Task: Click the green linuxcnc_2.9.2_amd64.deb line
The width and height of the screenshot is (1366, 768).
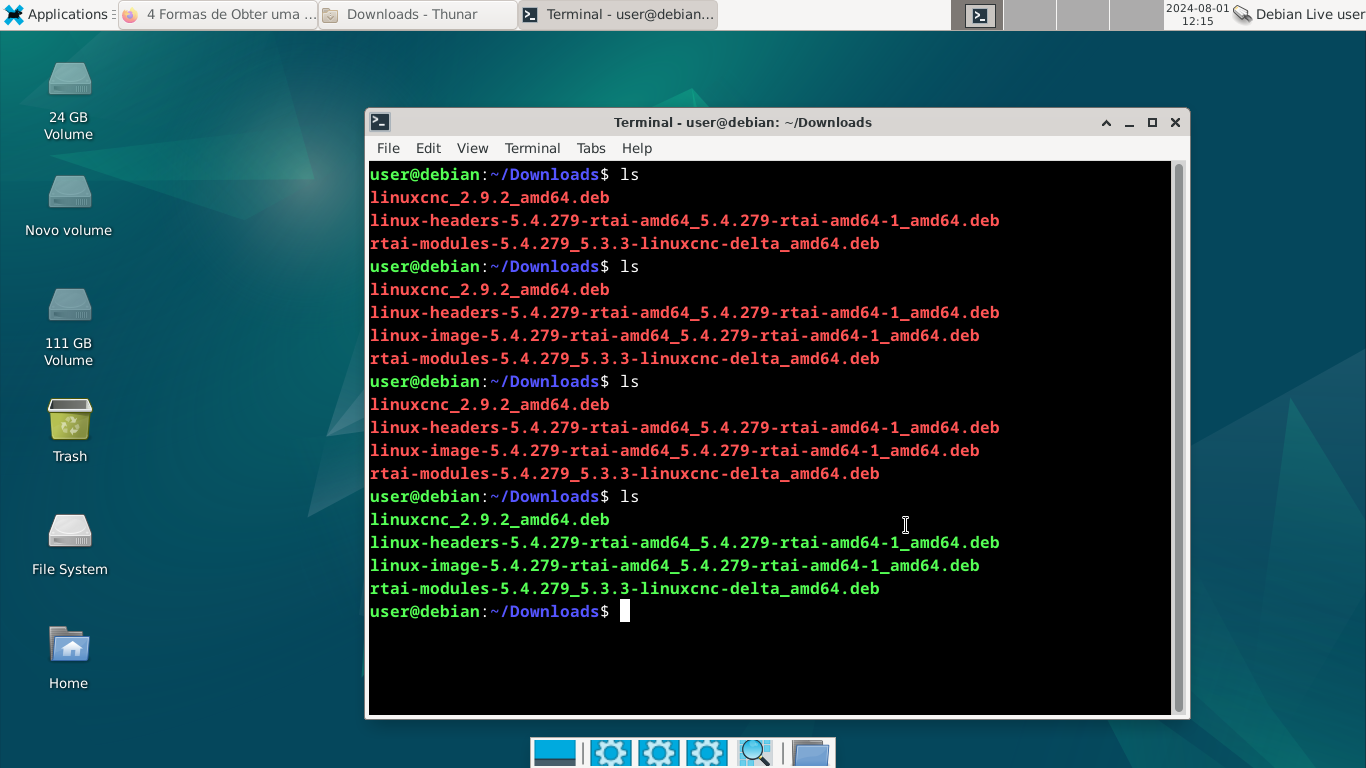Action: point(489,520)
